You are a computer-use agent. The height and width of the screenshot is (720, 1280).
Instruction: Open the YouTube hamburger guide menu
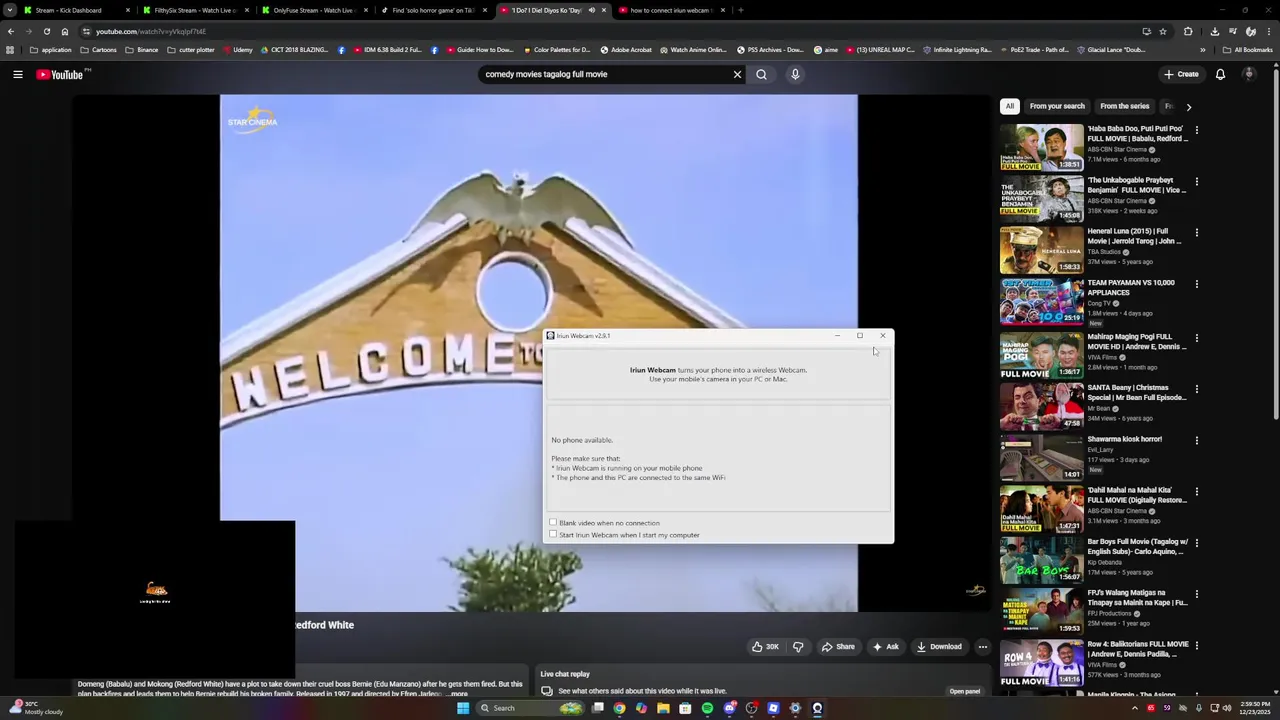(x=18, y=74)
